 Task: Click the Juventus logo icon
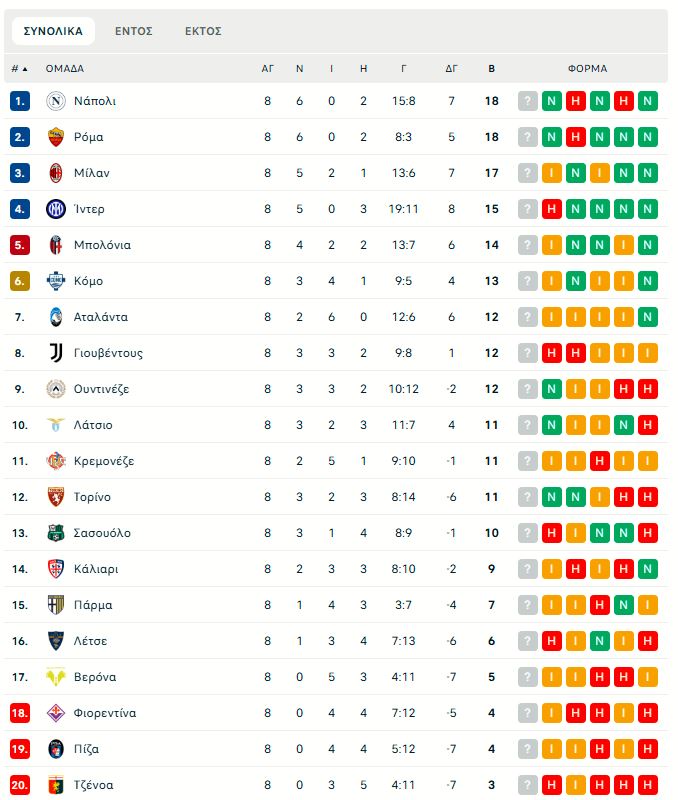(55, 353)
